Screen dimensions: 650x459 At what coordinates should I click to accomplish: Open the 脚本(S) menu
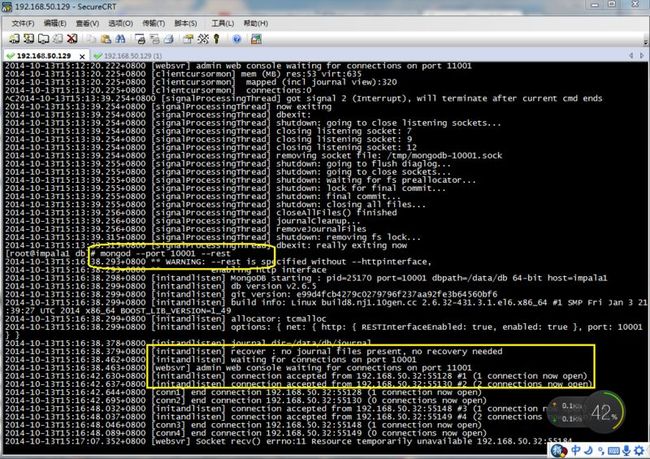[186, 23]
